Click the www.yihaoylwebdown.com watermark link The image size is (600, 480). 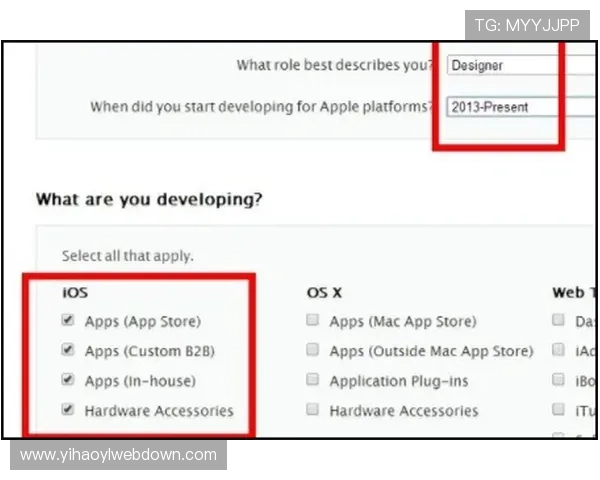pos(119,455)
